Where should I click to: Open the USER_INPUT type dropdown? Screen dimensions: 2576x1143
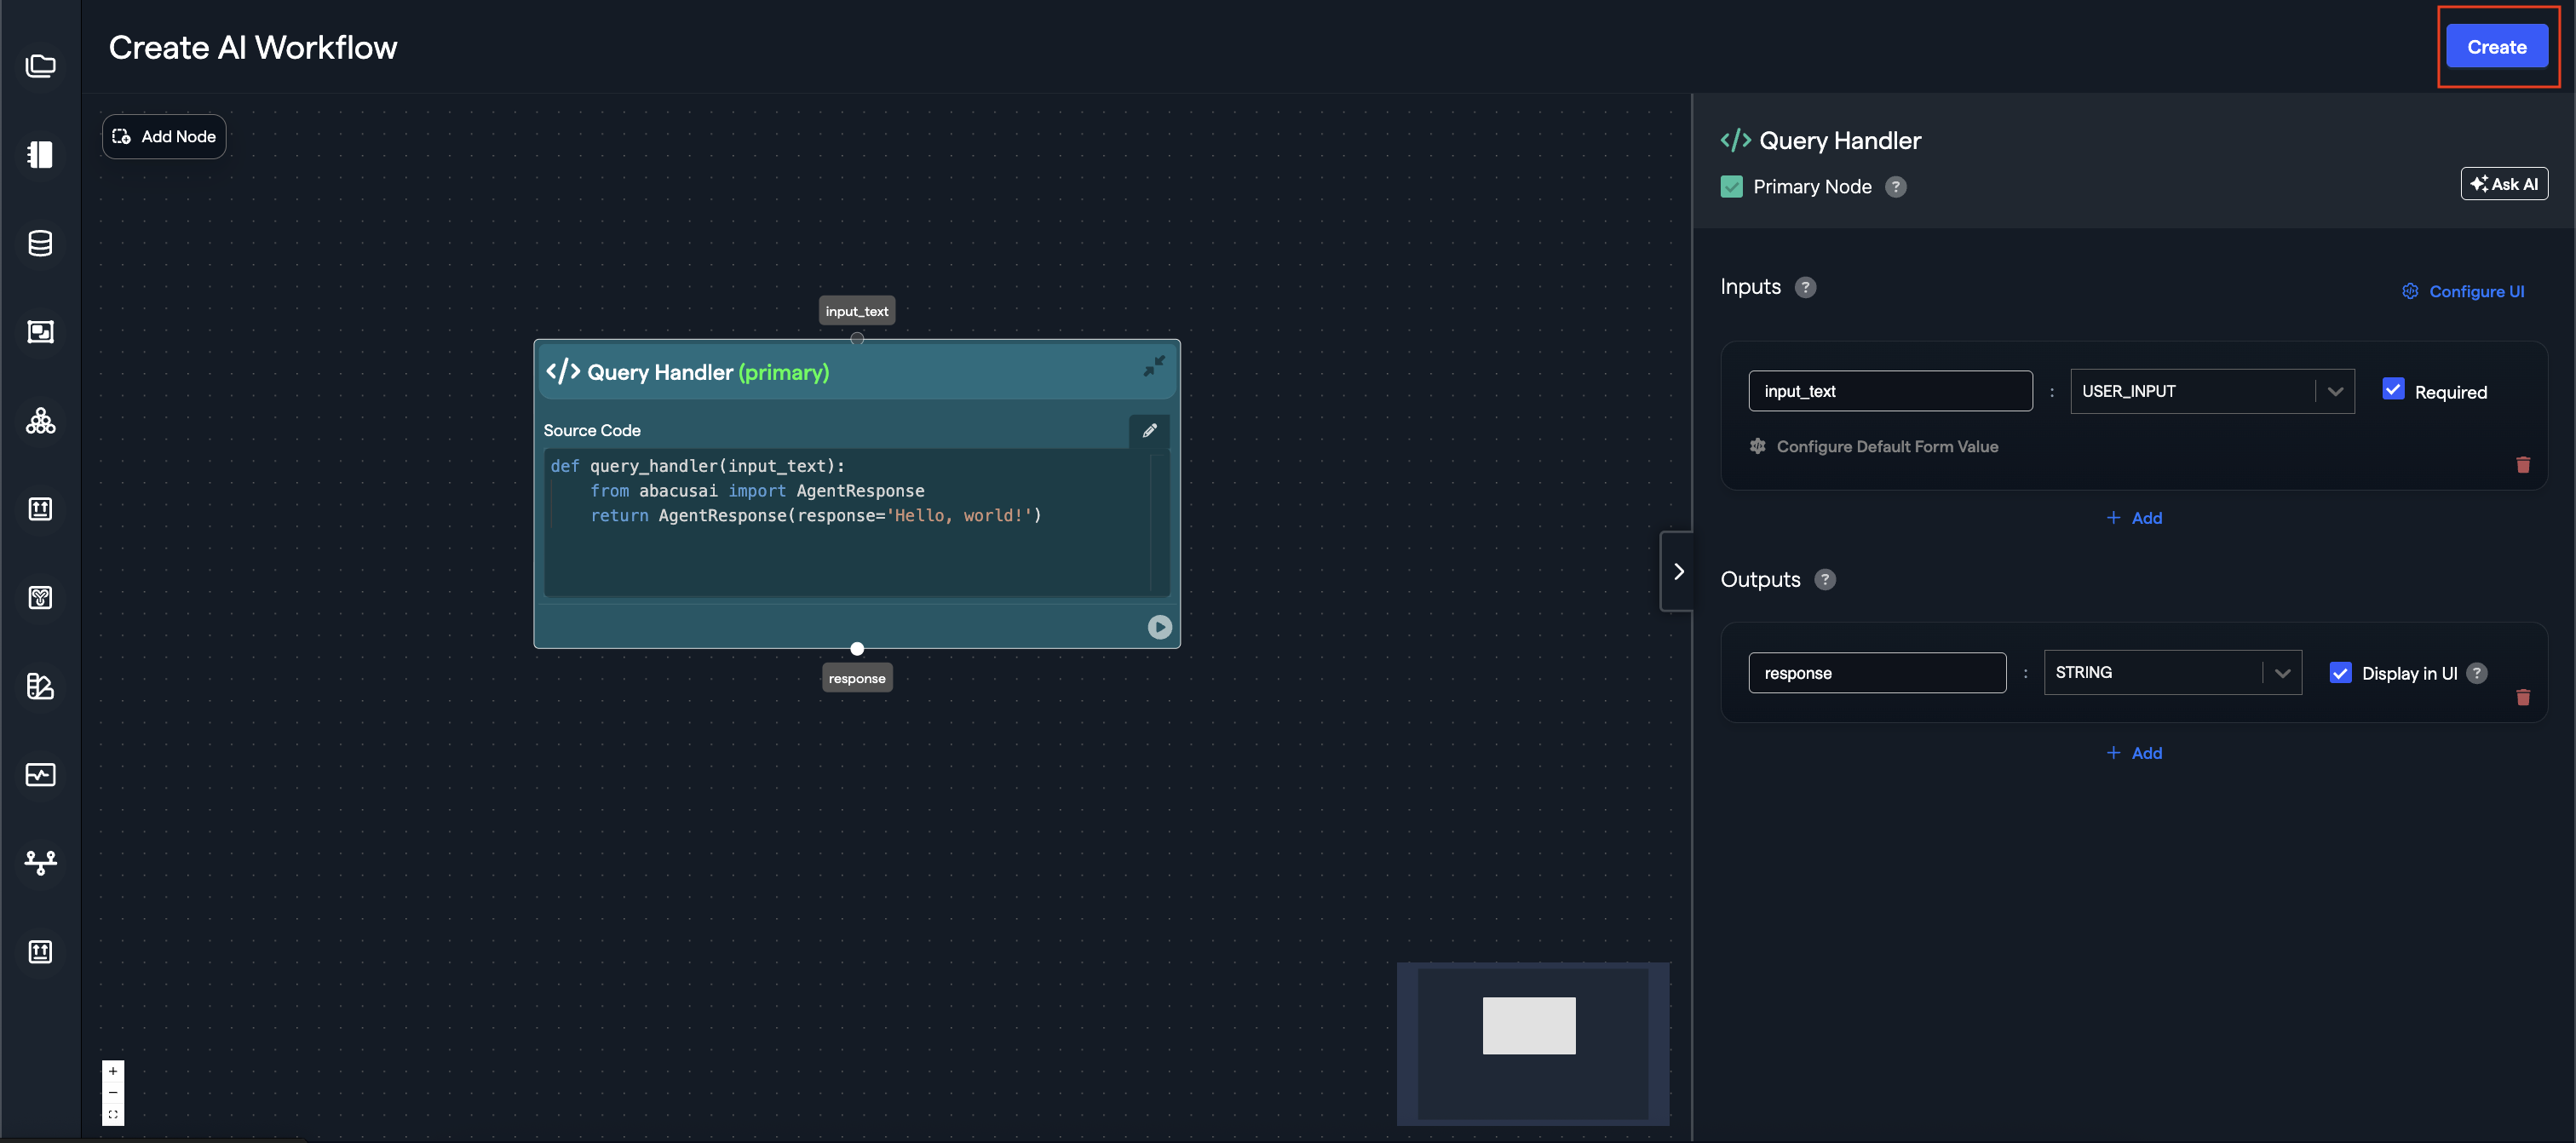(2211, 391)
